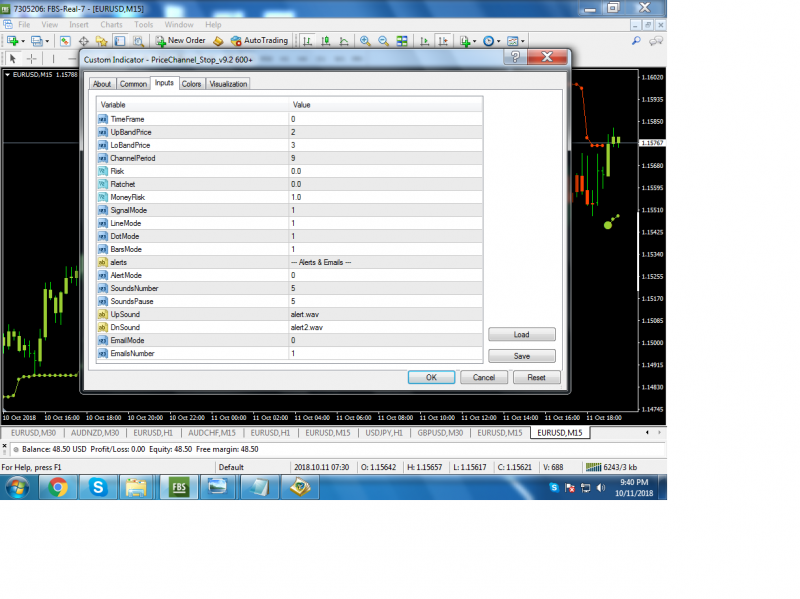Open the Help menu
The image size is (800, 599).
coord(213,24)
